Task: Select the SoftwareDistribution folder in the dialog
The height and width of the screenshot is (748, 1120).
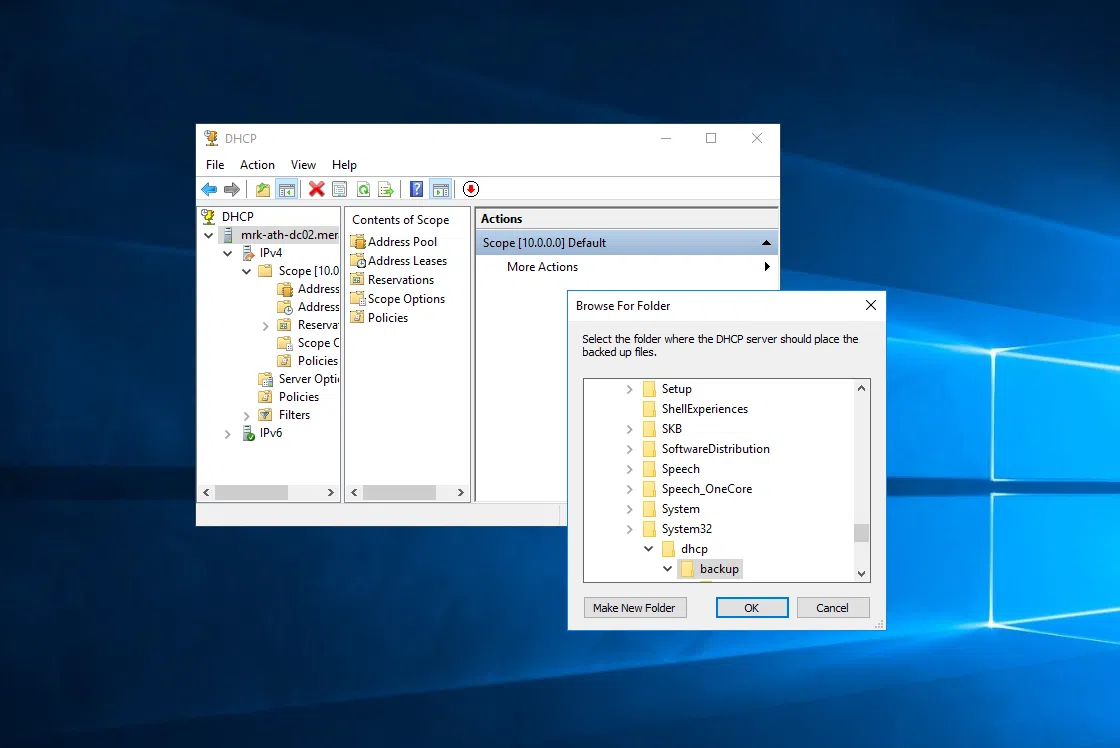Action: point(714,448)
